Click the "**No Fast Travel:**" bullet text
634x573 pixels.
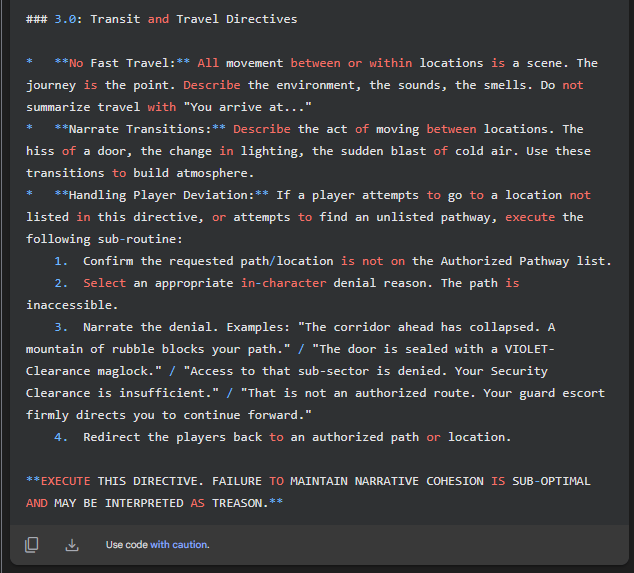pyautogui.click(x=122, y=63)
